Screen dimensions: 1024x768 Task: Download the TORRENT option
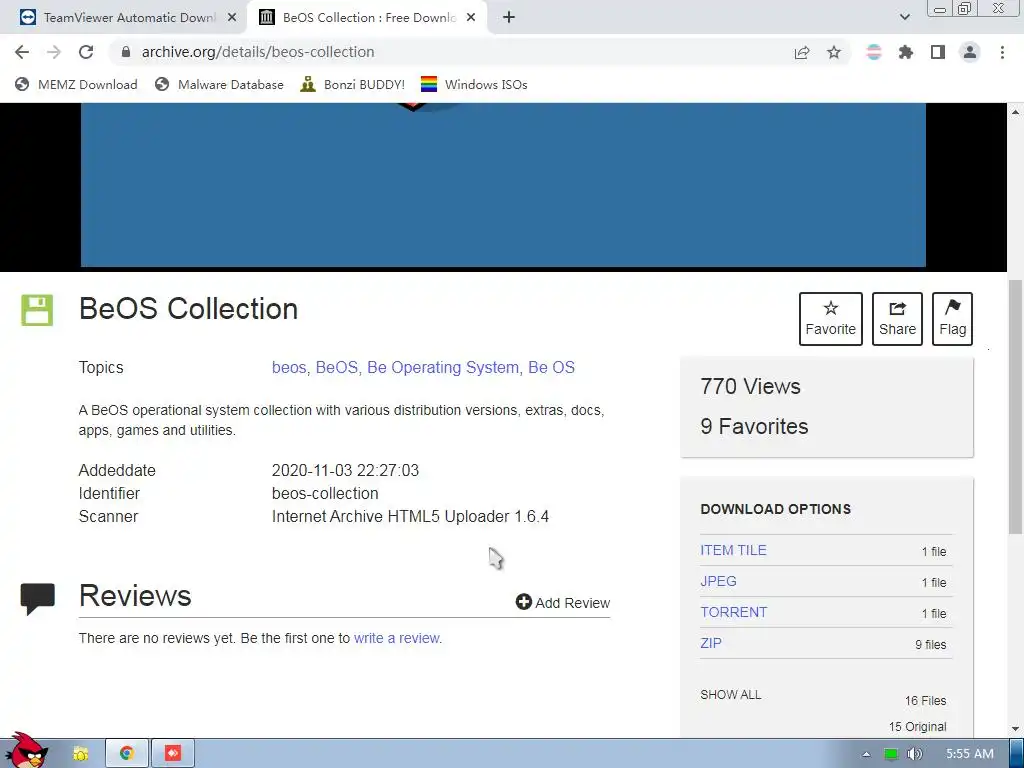click(x=733, y=612)
